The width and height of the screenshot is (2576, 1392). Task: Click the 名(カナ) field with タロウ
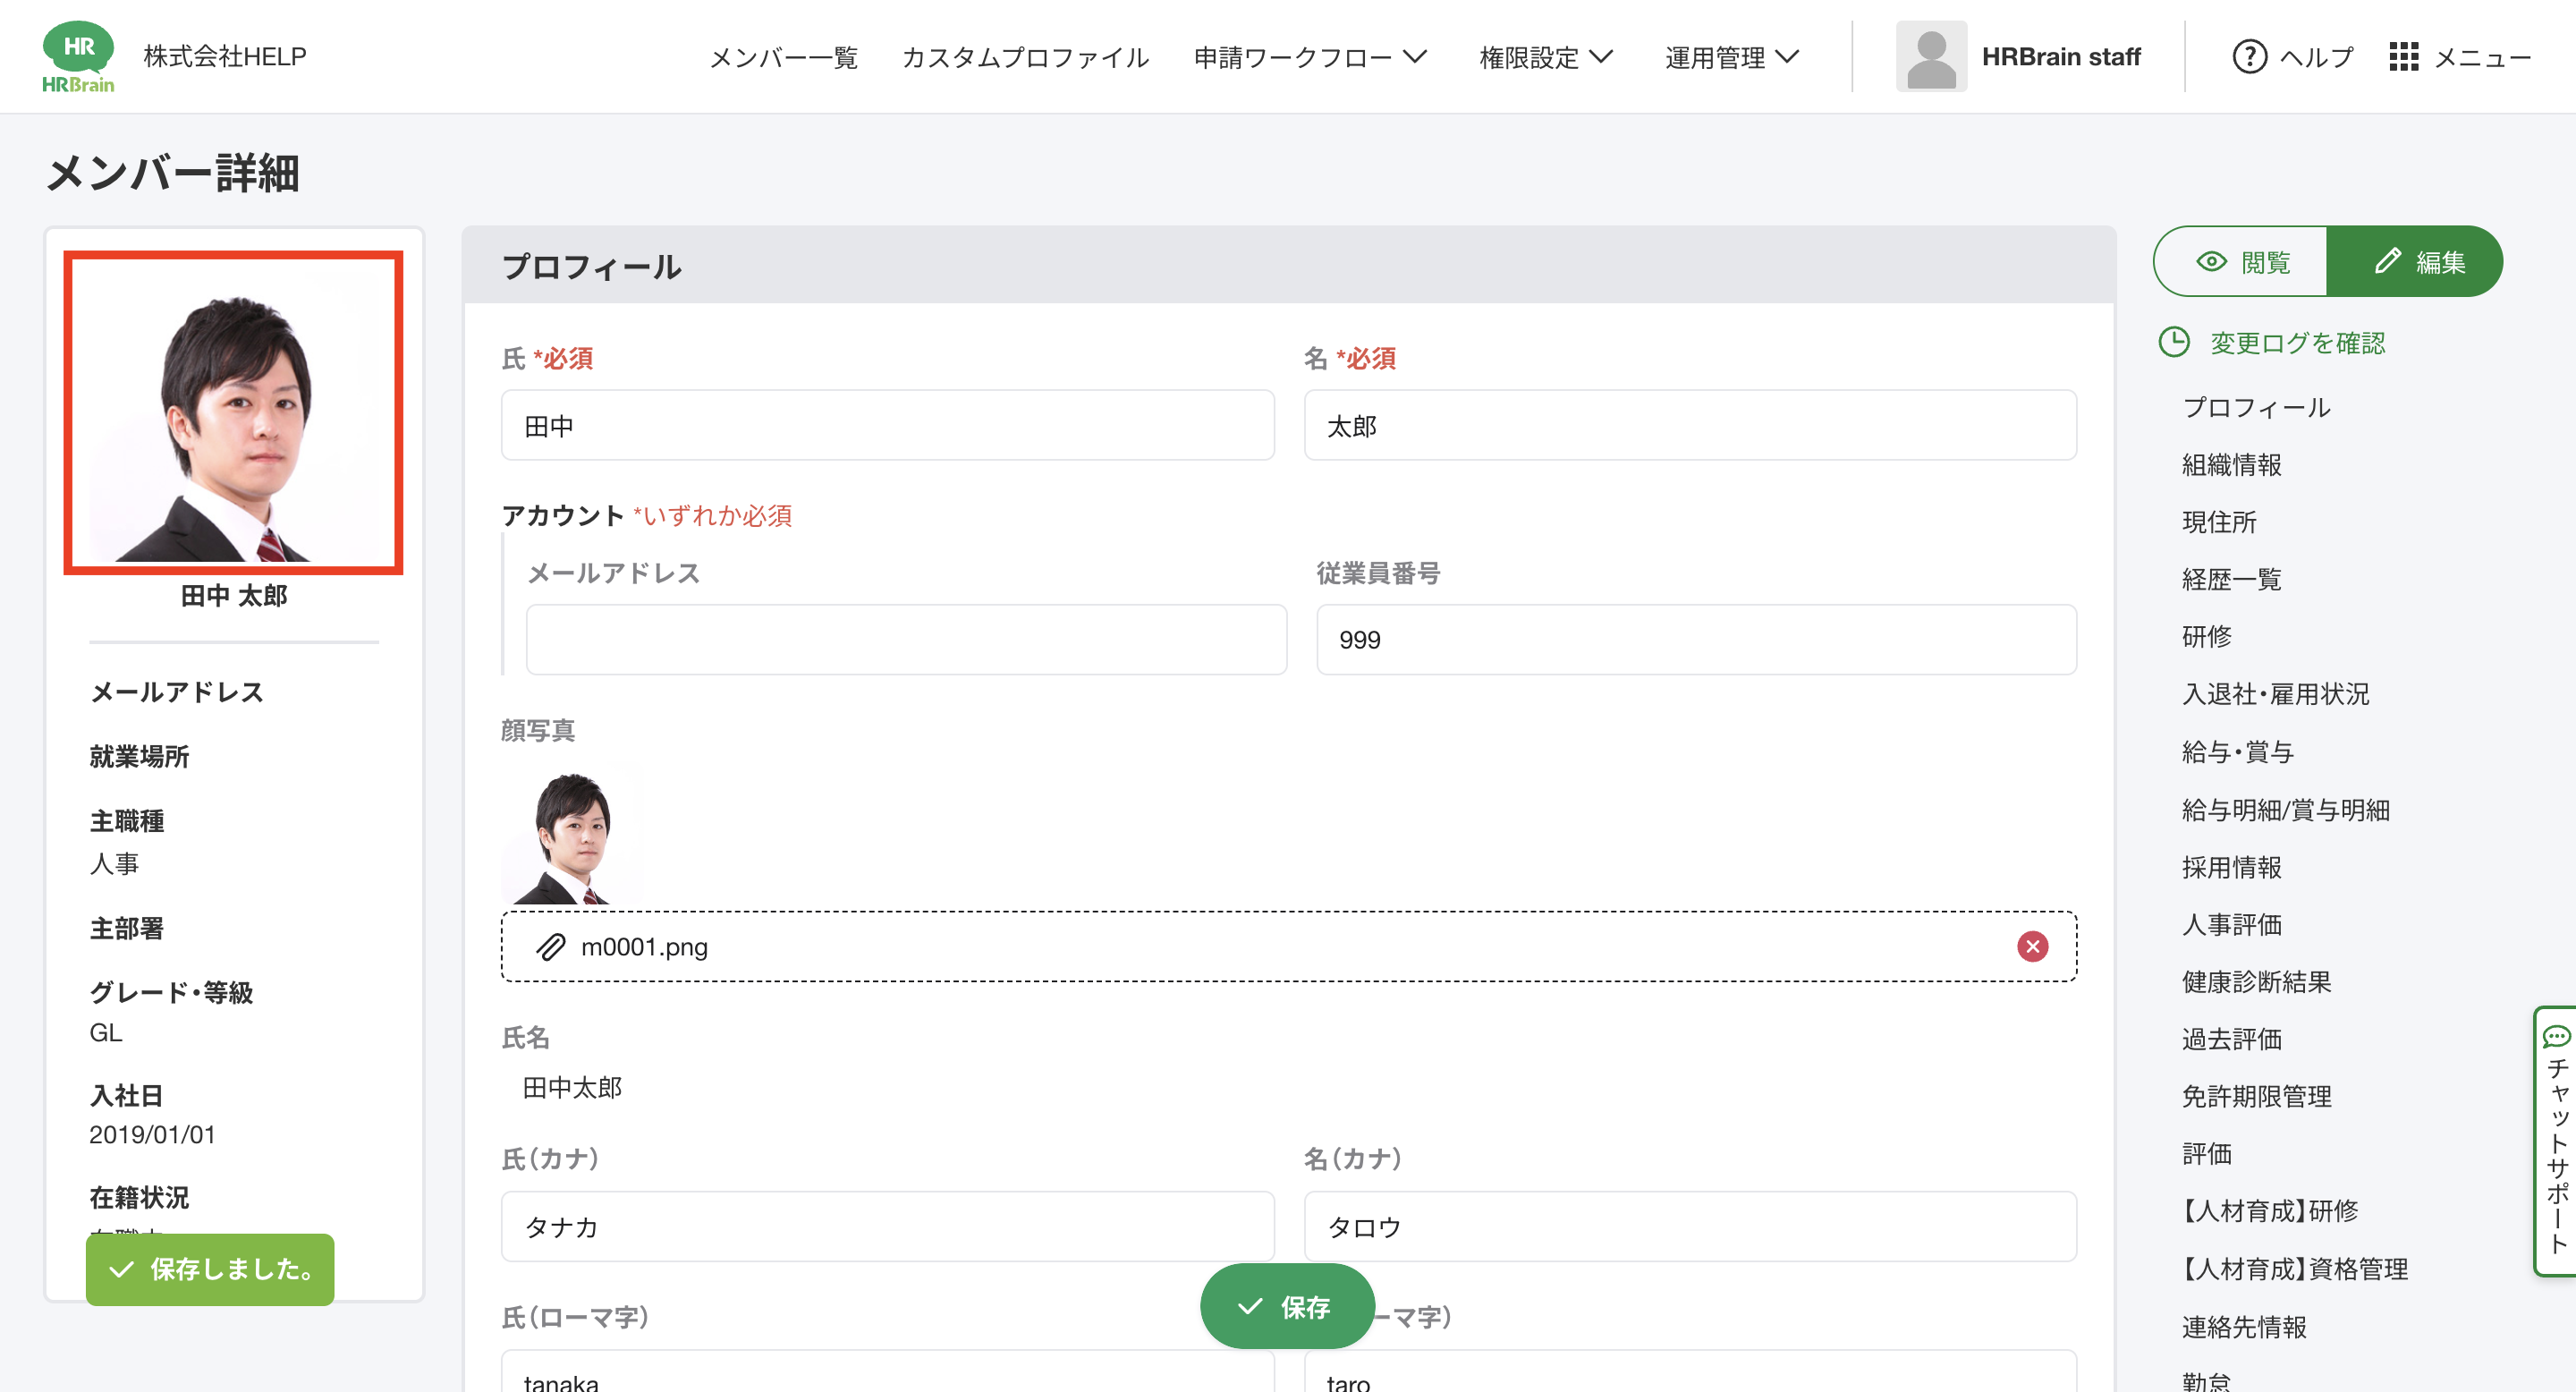click(x=1690, y=1226)
